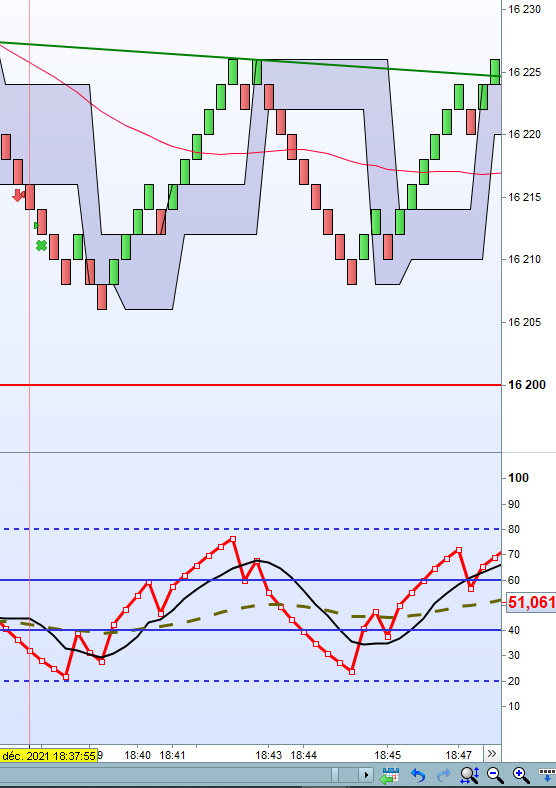Click the 80 level on indicator scale
Viewport: 556px width, 788px height.
click(514, 529)
